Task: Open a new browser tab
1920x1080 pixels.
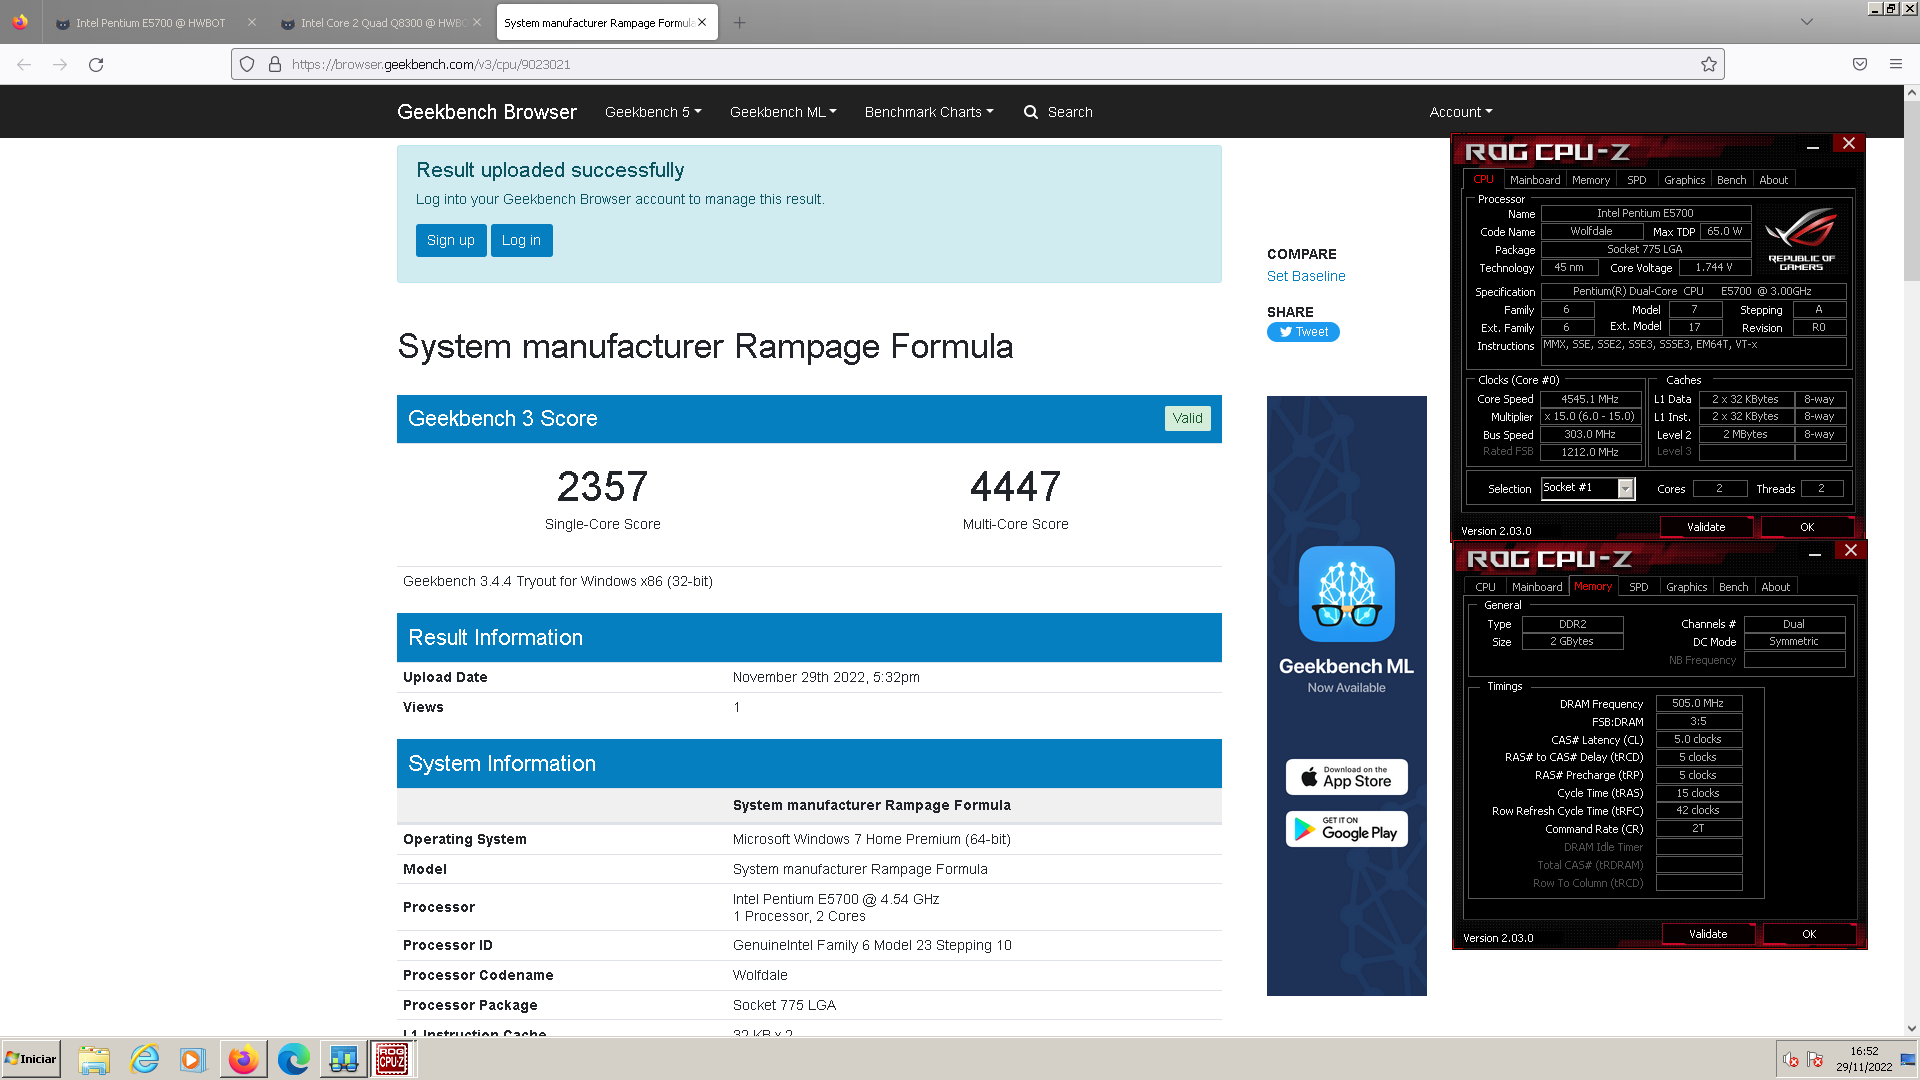Action: 739,22
